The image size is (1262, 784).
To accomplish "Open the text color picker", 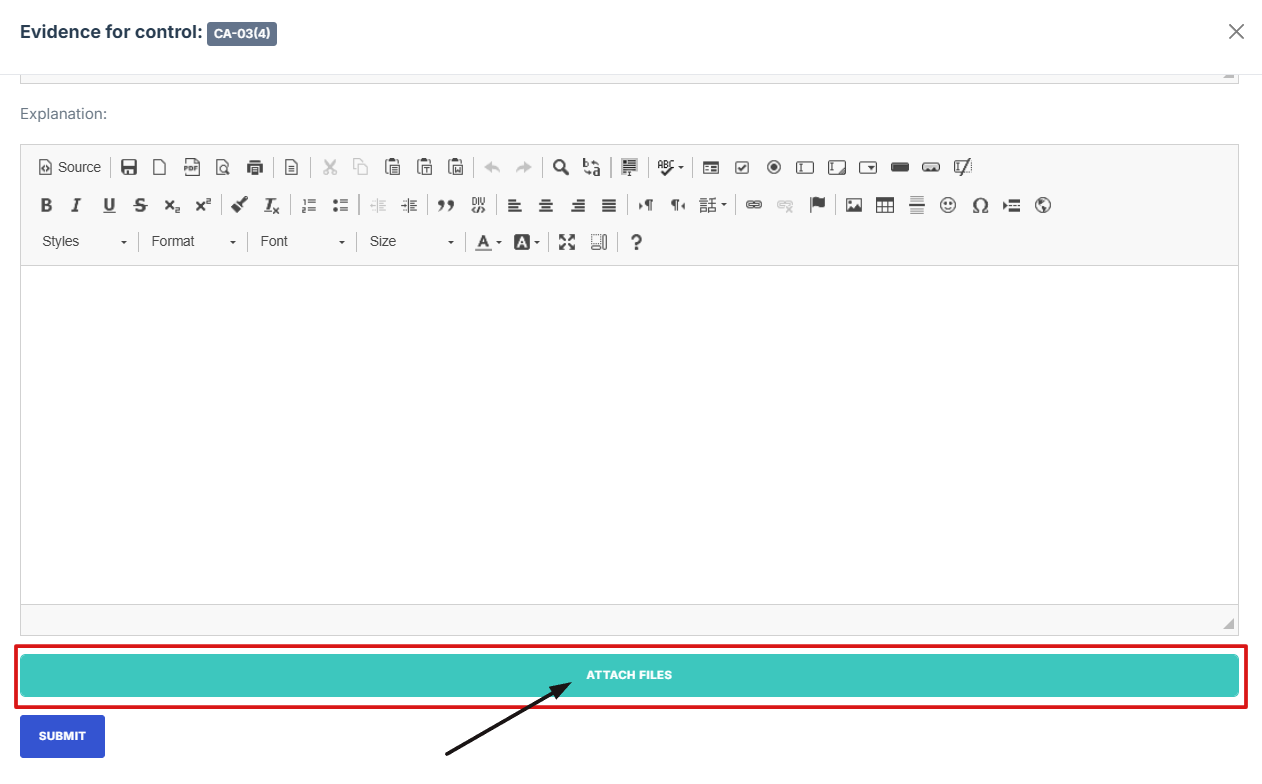I will tap(488, 242).
